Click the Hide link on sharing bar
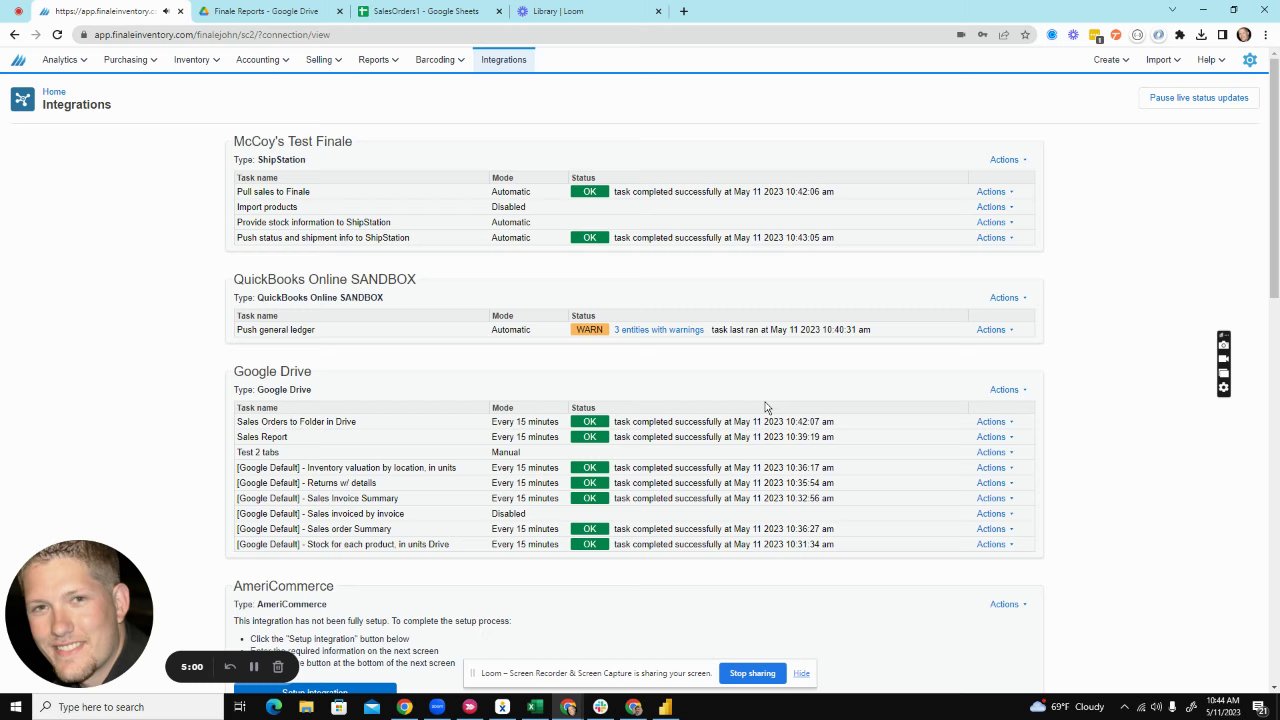Viewport: 1280px width, 720px height. point(801,674)
